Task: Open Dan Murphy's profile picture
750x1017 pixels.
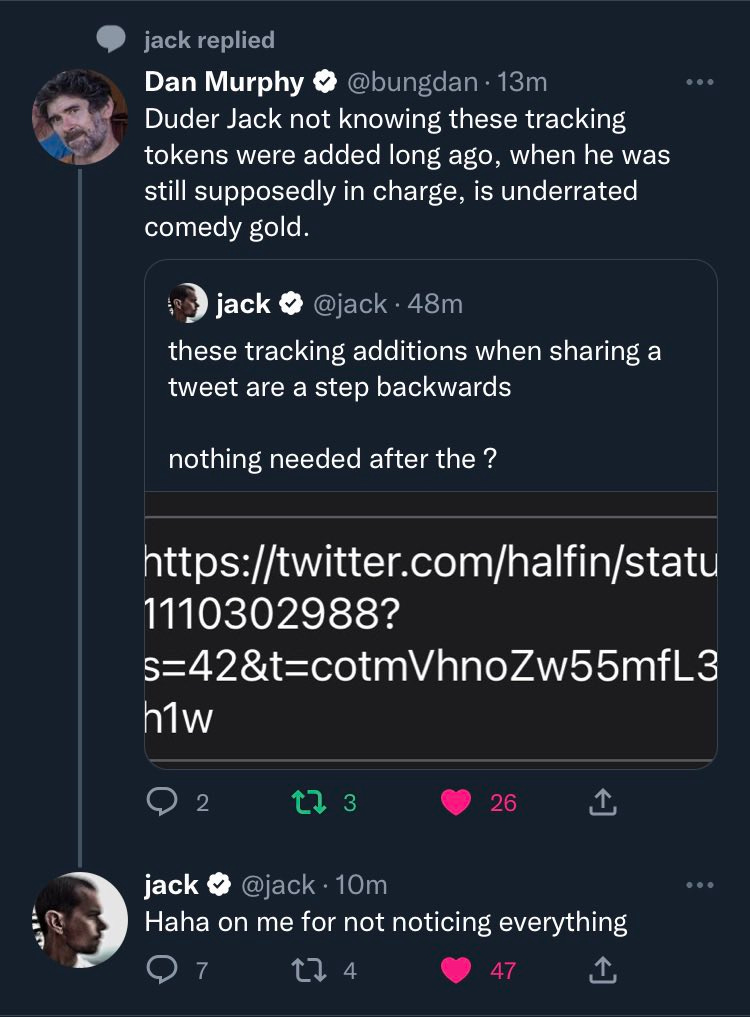Action: coord(81,116)
